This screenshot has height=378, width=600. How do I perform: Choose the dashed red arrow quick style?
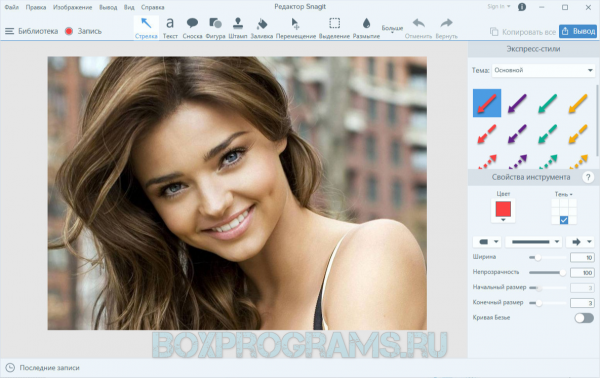pyautogui.click(x=487, y=134)
